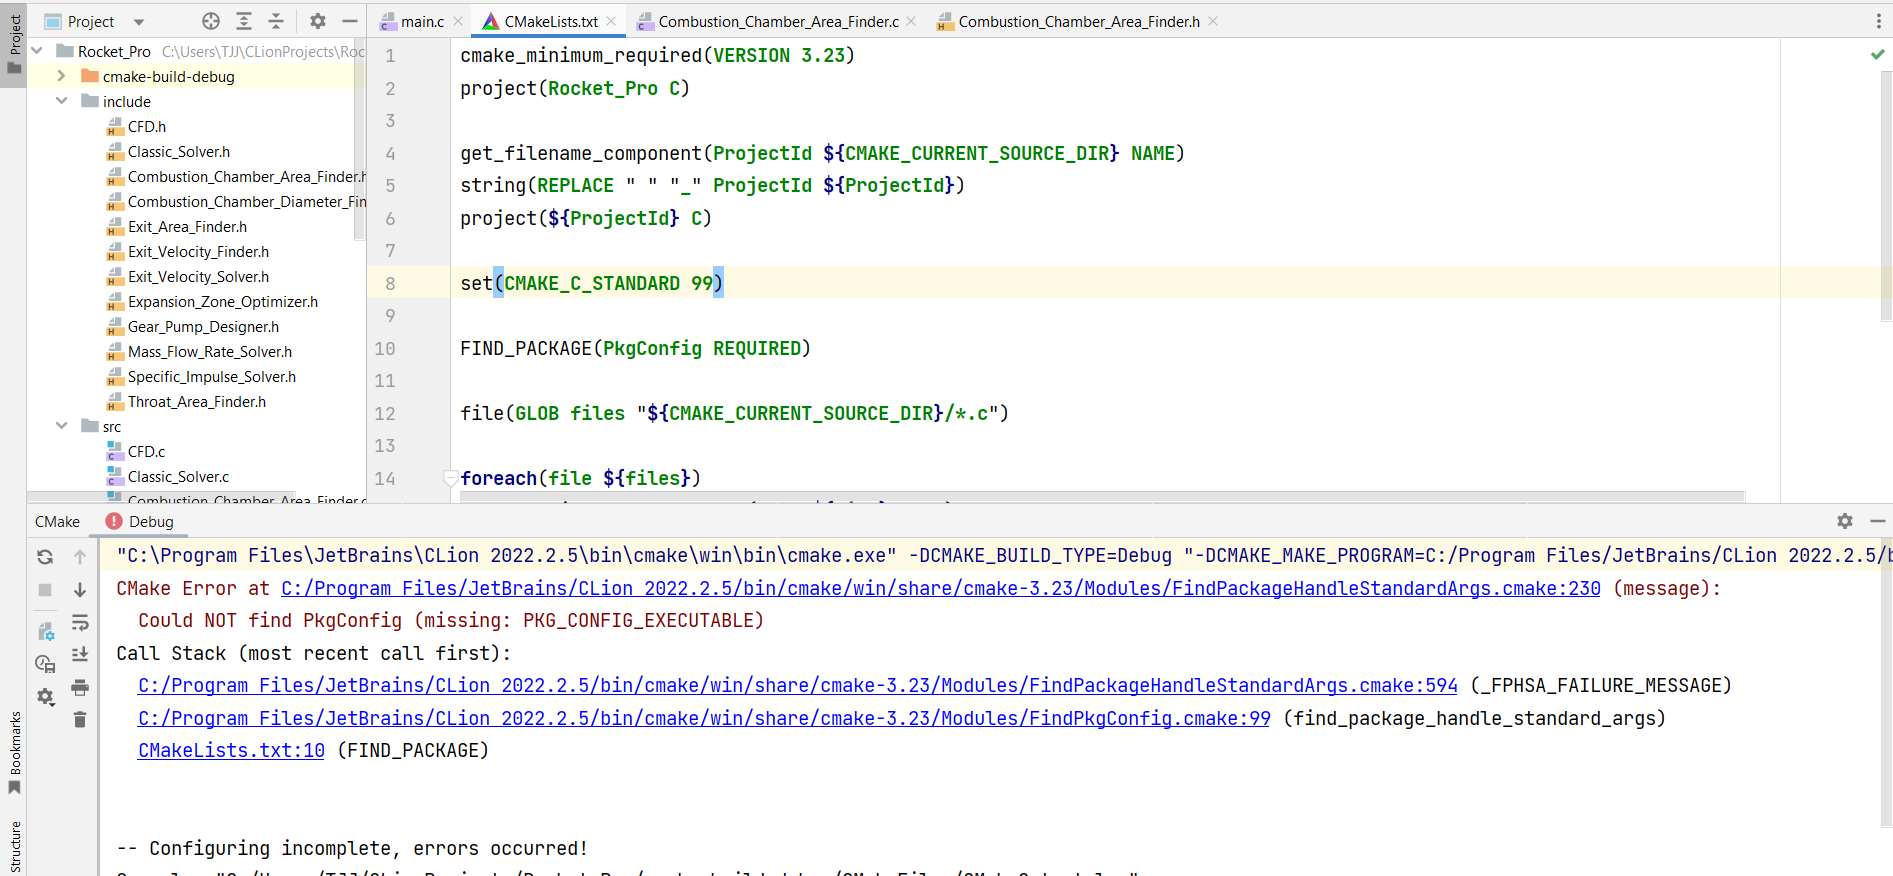Collapse the include folder

coord(62,101)
